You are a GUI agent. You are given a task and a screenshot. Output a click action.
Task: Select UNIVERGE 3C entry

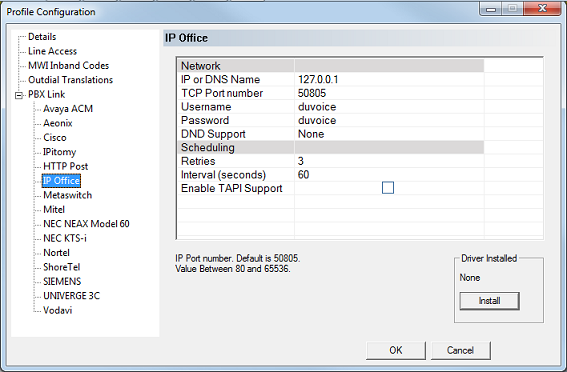pyautogui.click(x=71, y=296)
